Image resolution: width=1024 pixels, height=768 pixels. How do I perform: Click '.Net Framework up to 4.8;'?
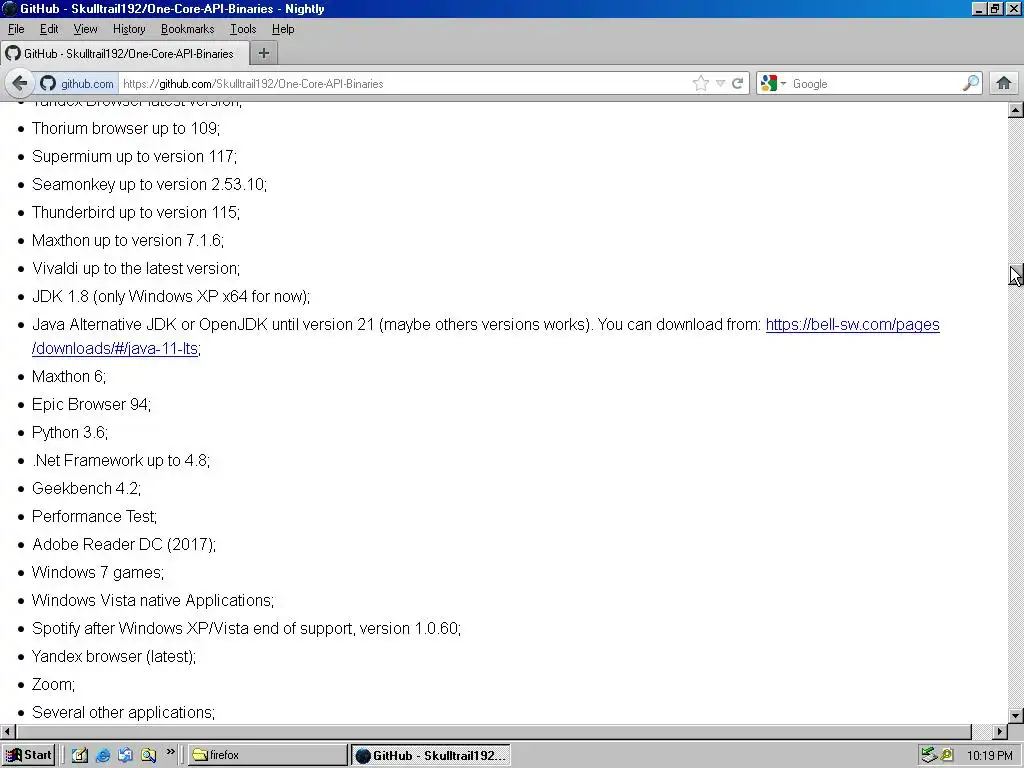coord(121,461)
